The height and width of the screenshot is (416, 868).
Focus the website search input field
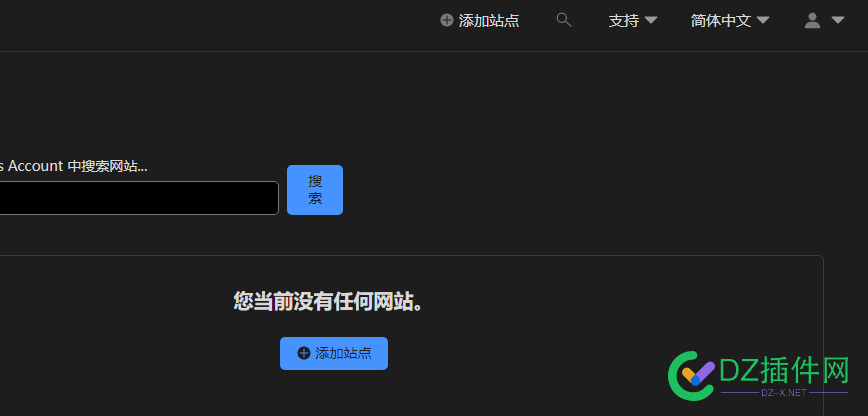[138, 198]
